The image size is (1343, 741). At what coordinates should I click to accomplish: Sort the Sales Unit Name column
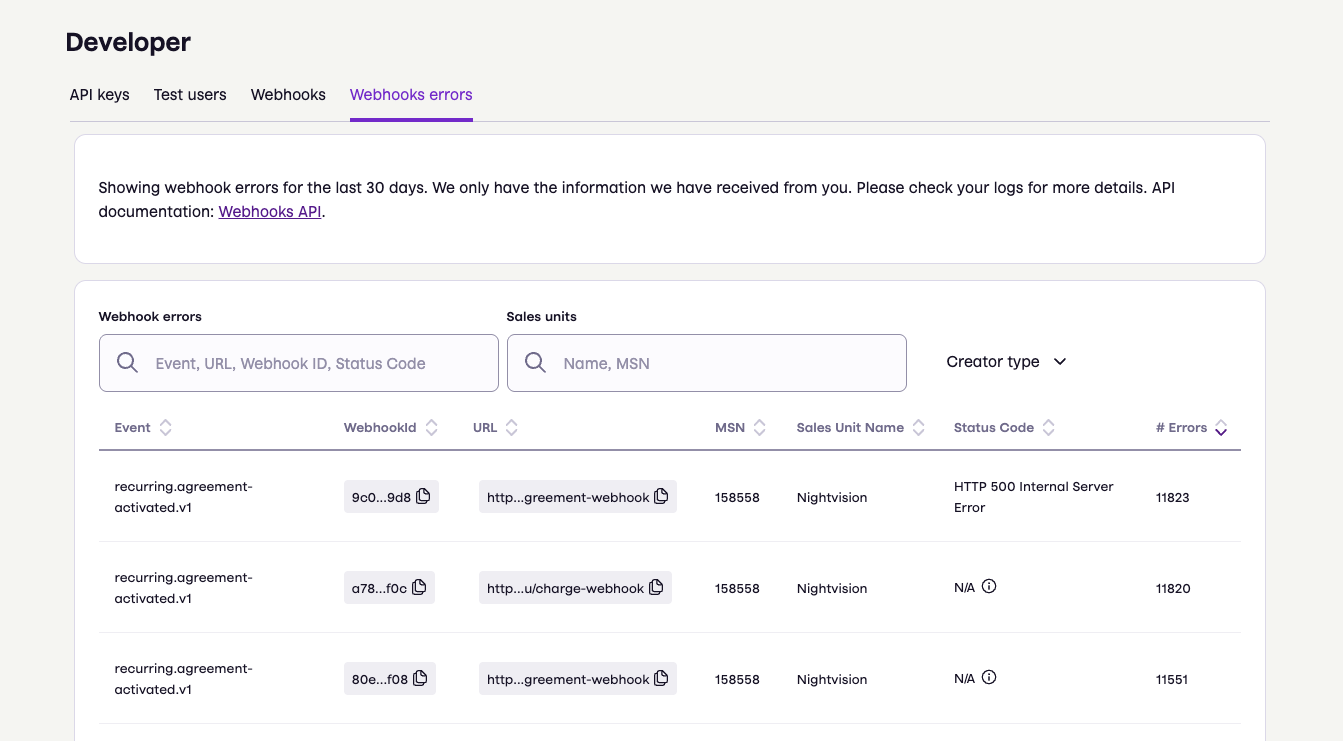[919, 427]
